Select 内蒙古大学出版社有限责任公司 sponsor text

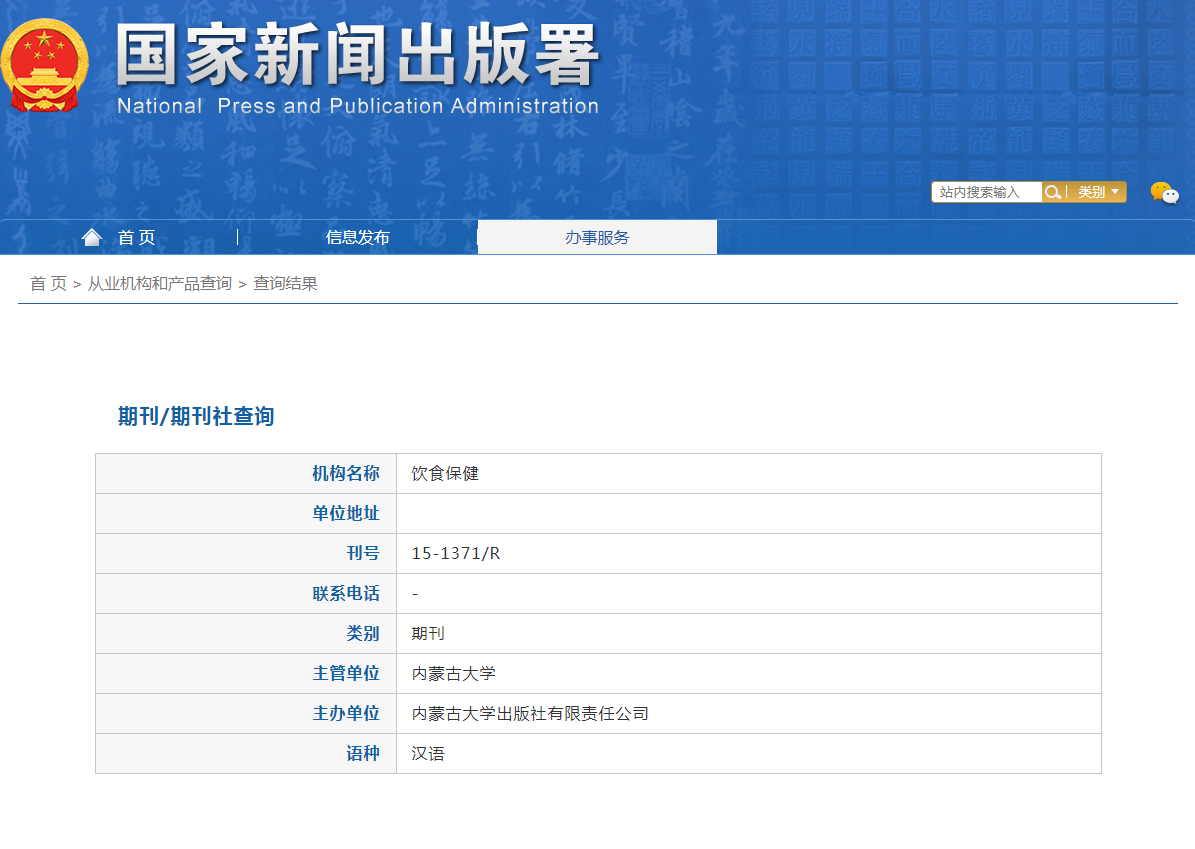coord(530,714)
